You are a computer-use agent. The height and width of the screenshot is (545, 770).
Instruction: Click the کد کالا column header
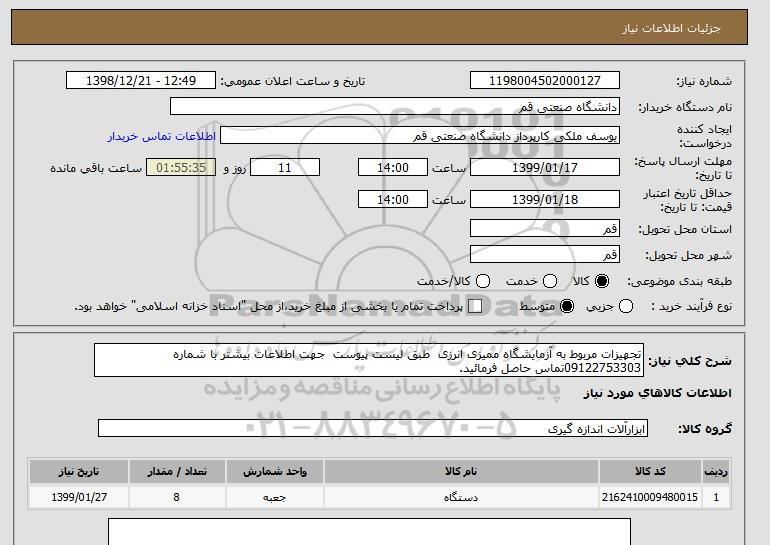click(x=650, y=471)
